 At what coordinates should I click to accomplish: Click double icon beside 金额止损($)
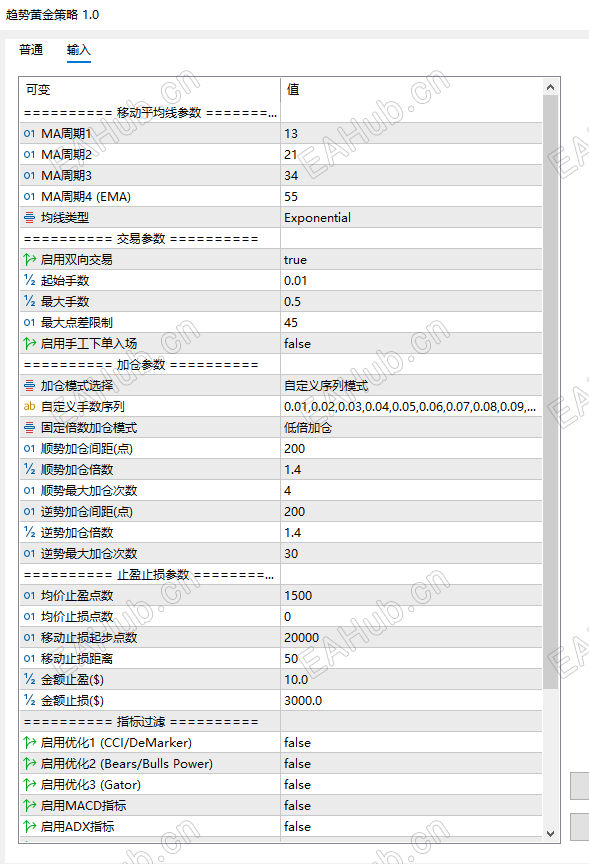pyautogui.click(x=29, y=700)
